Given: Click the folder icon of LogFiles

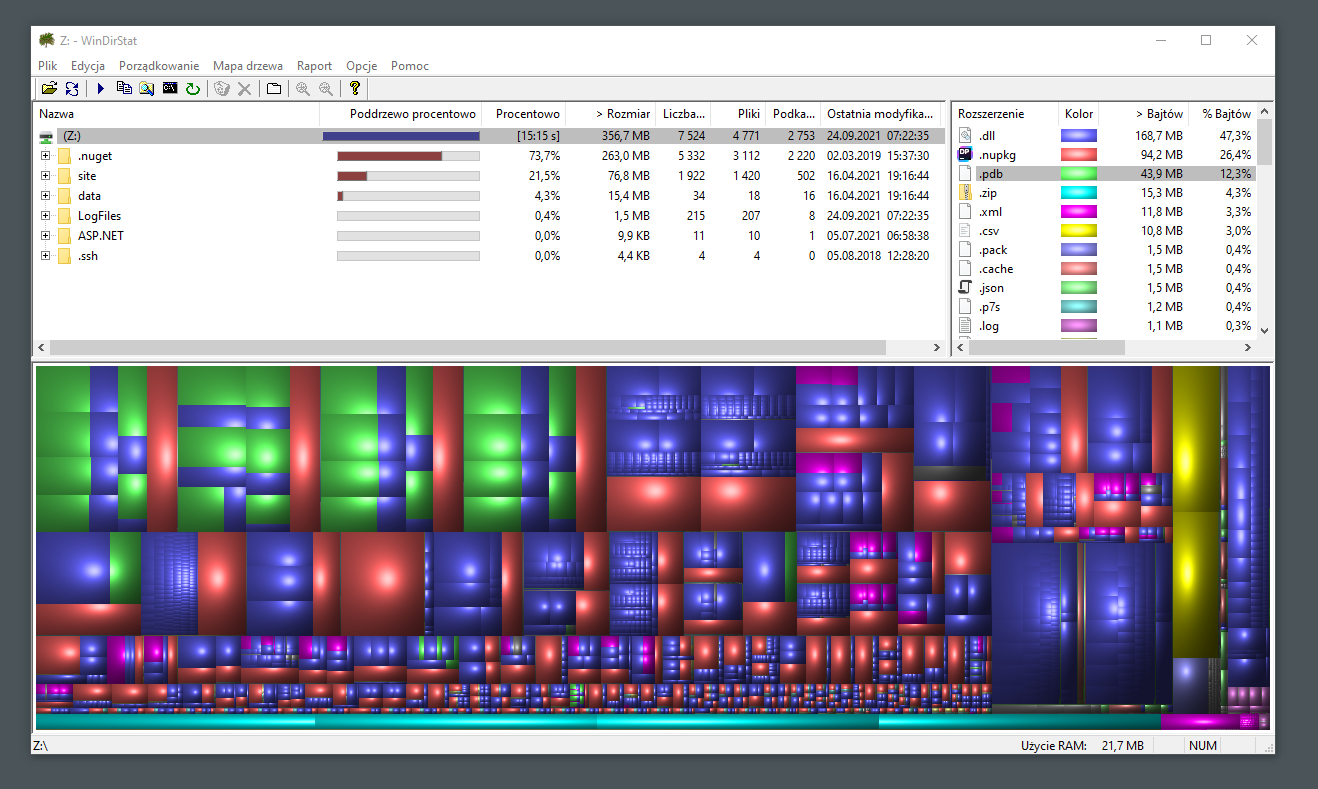Looking at the screenshot, I should 65,216.
